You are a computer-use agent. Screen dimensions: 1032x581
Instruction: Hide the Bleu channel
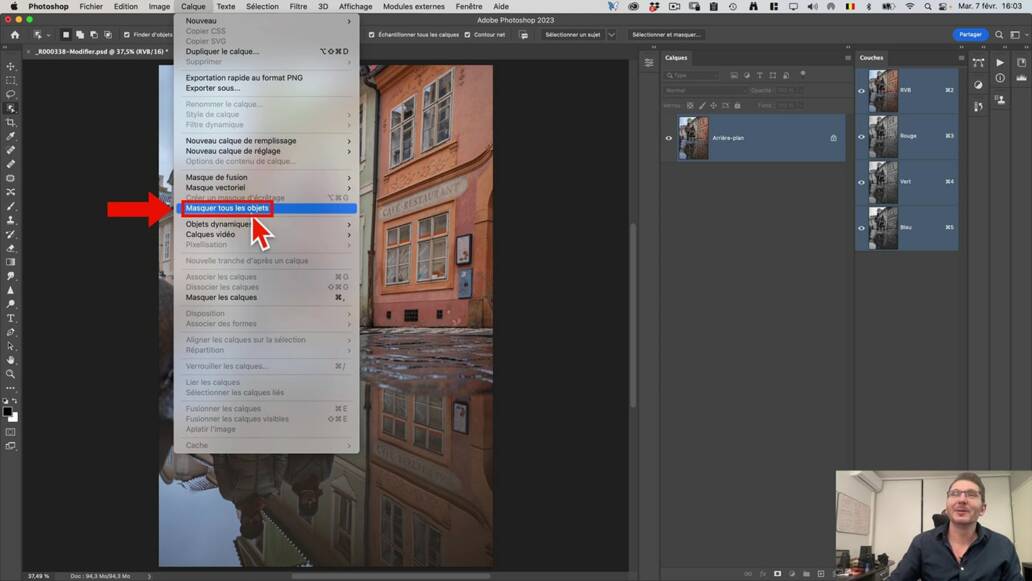[859, 228]
